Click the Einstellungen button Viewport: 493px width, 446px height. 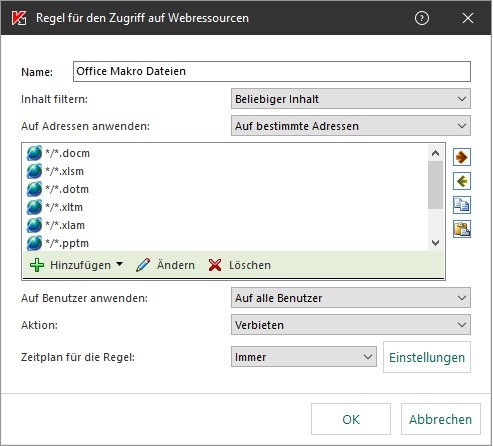(427, 357)
